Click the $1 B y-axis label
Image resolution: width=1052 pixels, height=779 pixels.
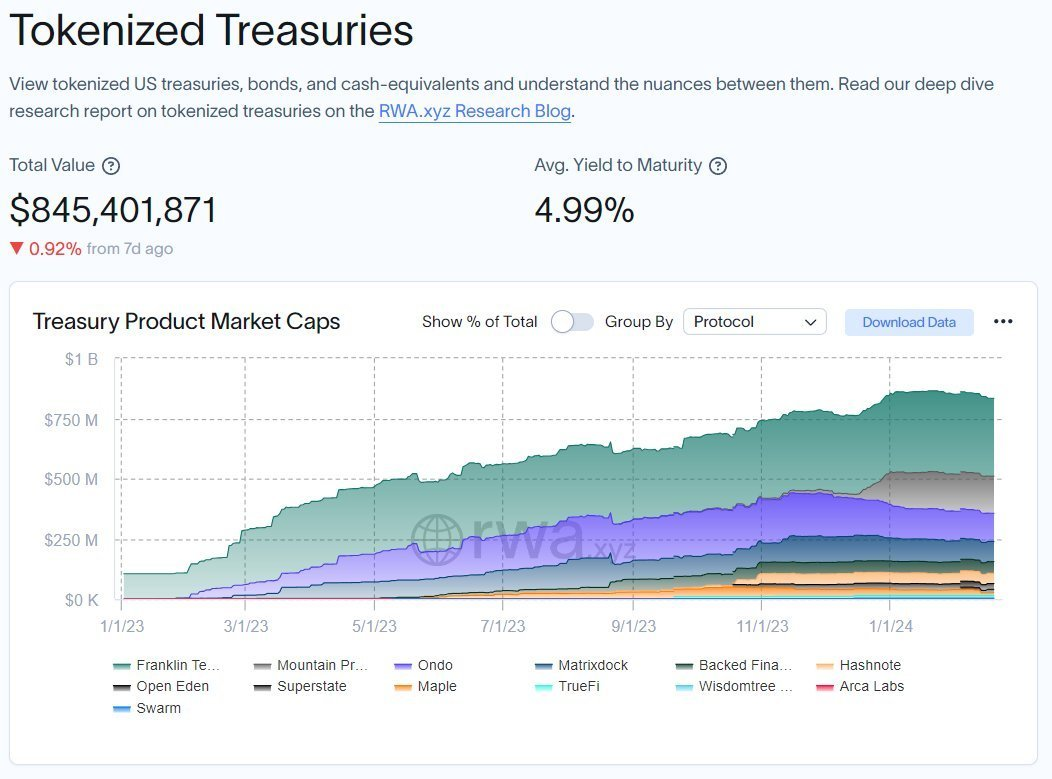click(x=81, y=359)
